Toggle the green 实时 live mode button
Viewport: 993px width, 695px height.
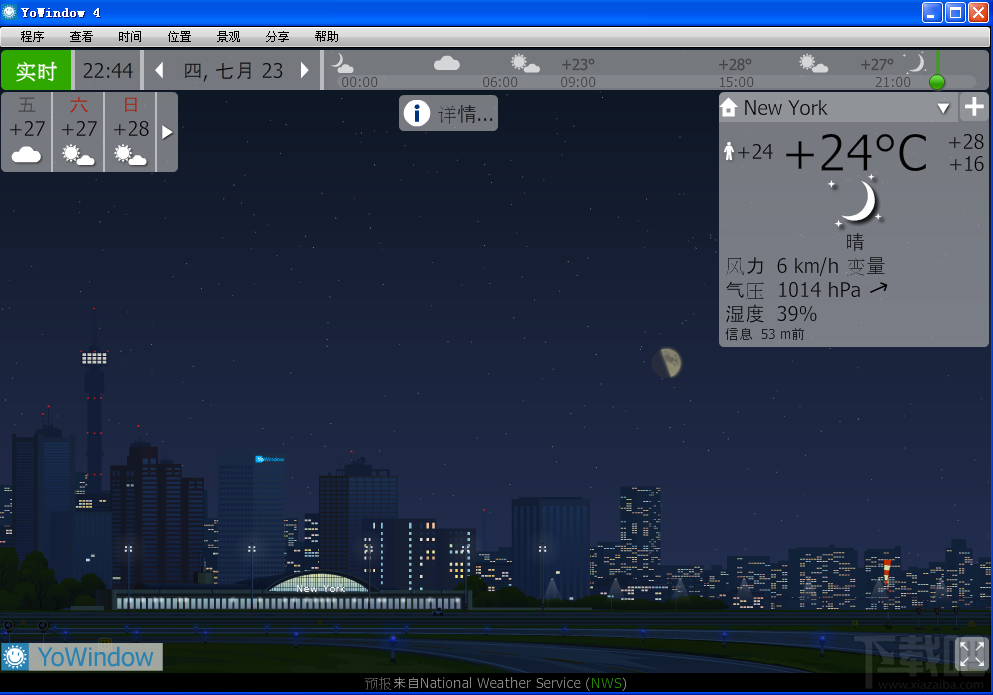click(x=36, y=70)
